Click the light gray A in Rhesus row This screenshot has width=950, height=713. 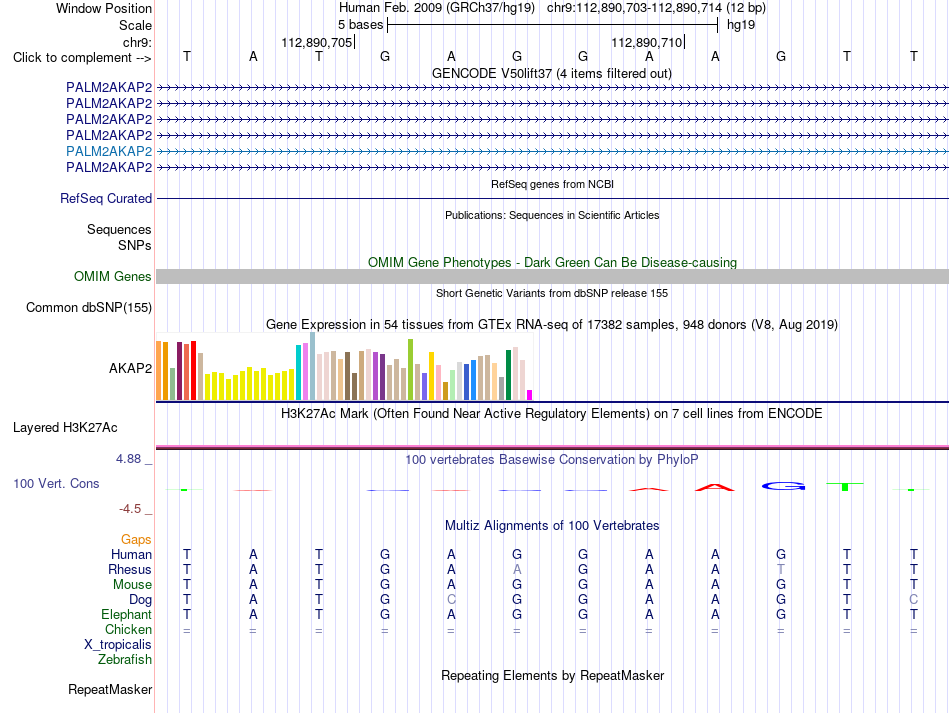click(517, 569)
